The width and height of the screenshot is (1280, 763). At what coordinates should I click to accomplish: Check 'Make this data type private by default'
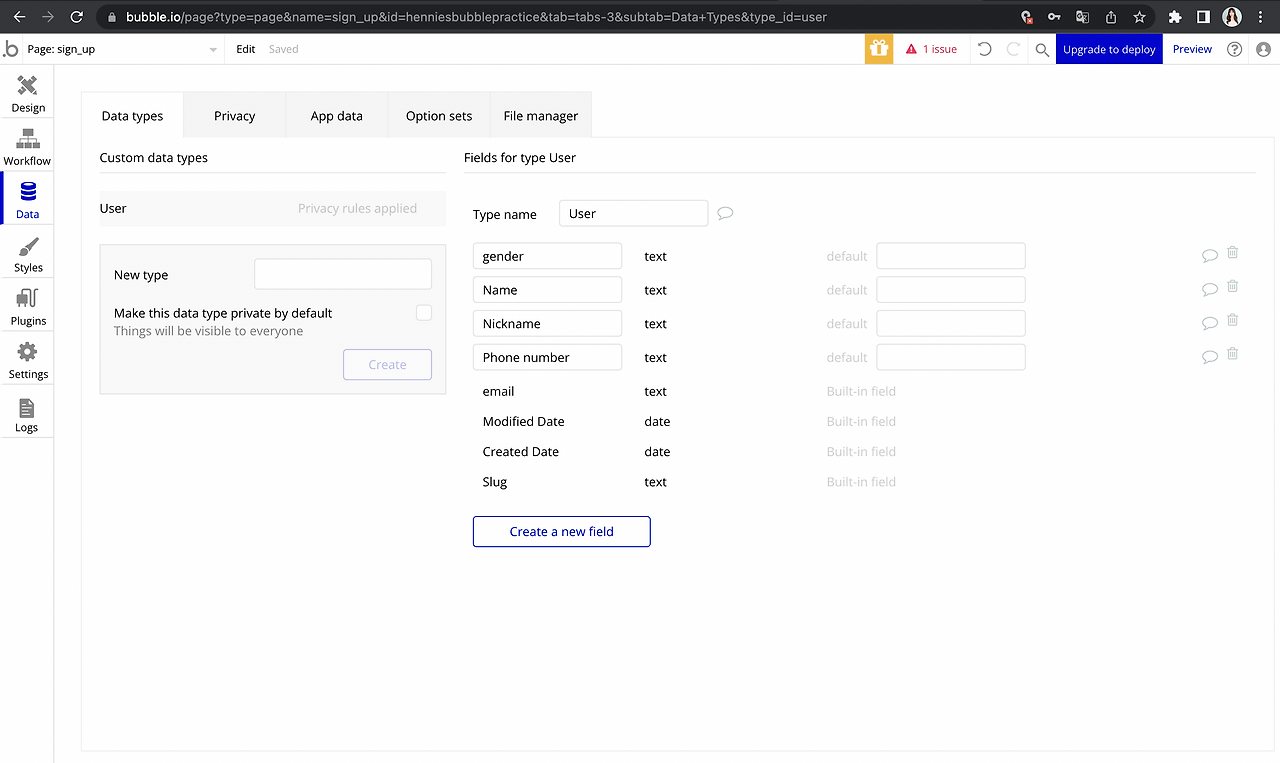tap(424, 313)
